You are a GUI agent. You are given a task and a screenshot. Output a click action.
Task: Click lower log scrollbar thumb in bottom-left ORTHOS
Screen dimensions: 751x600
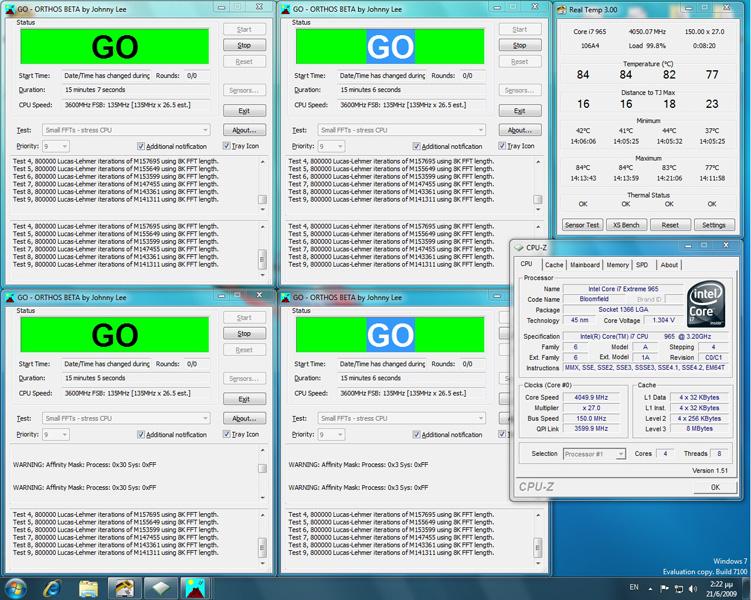(x=262, y=547)
